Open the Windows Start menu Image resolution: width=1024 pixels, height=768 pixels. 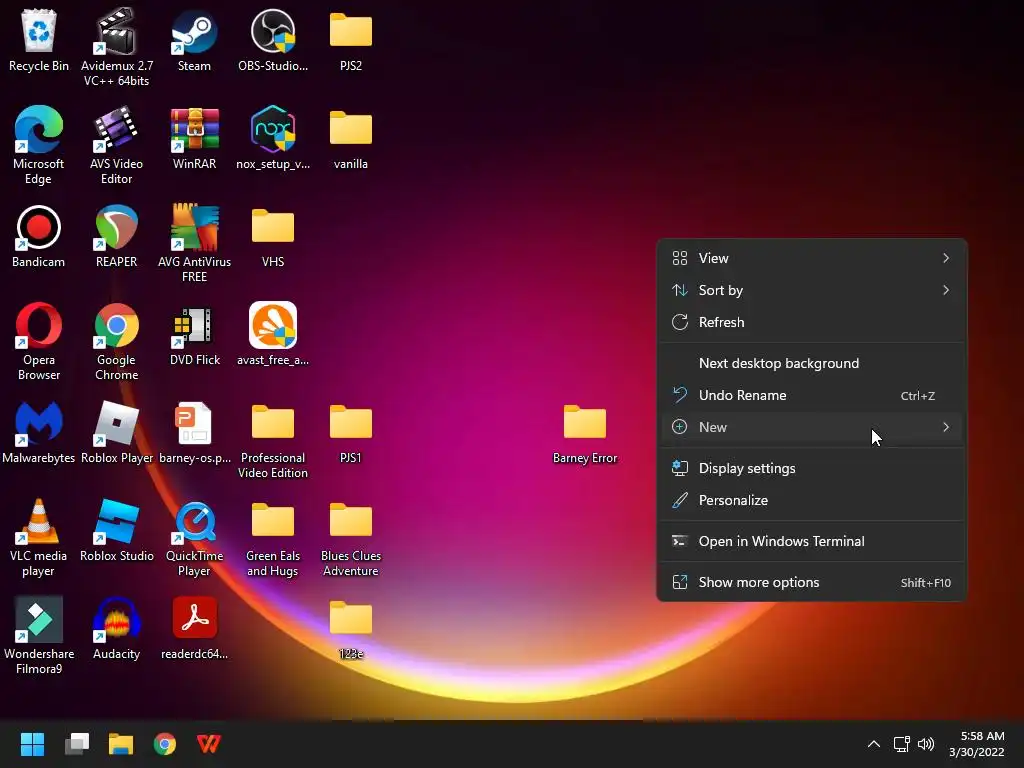tap(32, 744)
